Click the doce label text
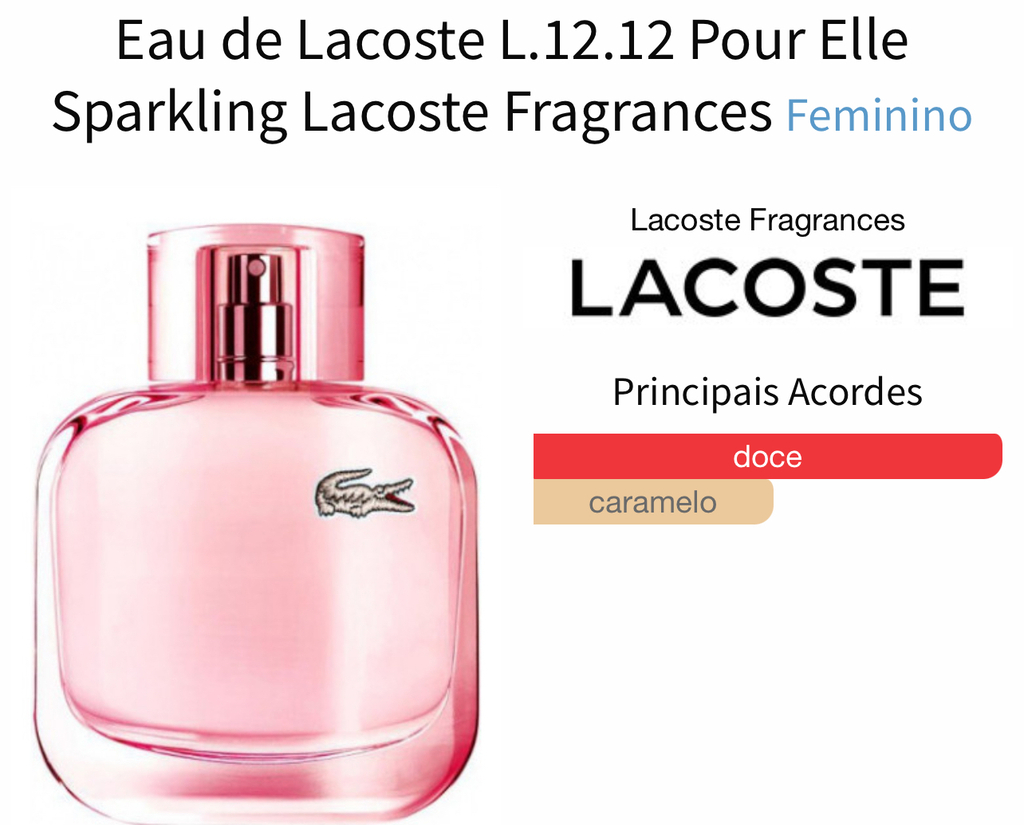The image size is (1024, 825). [767, 457]
